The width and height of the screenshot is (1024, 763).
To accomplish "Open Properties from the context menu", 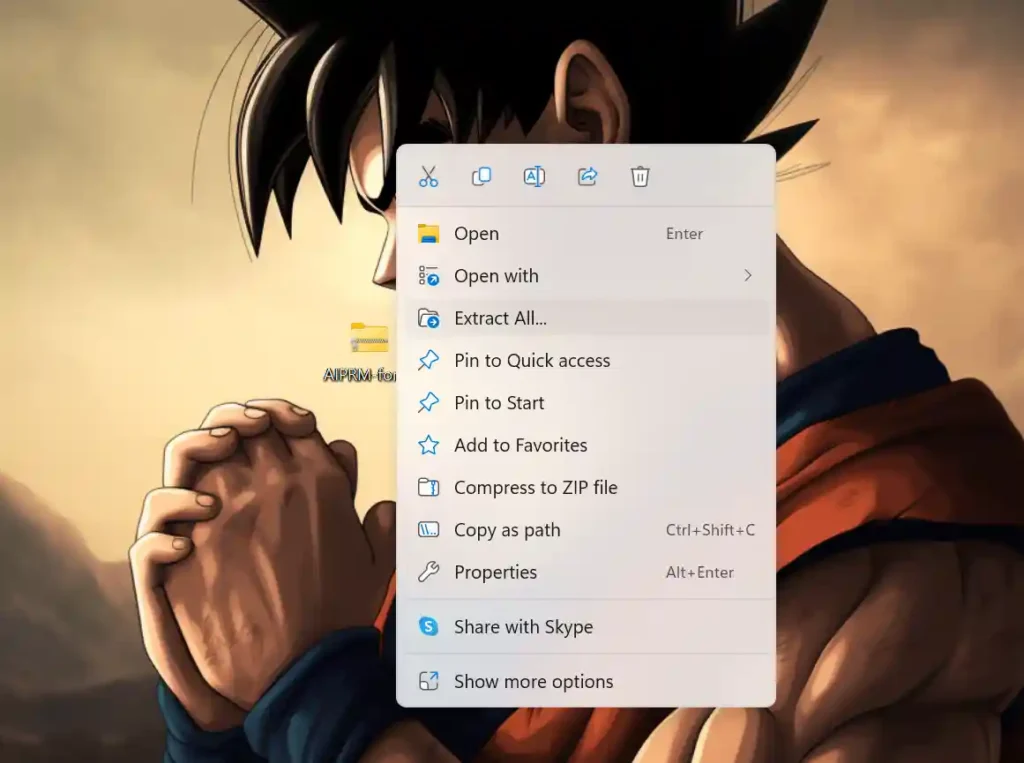I will pos(586,572).
